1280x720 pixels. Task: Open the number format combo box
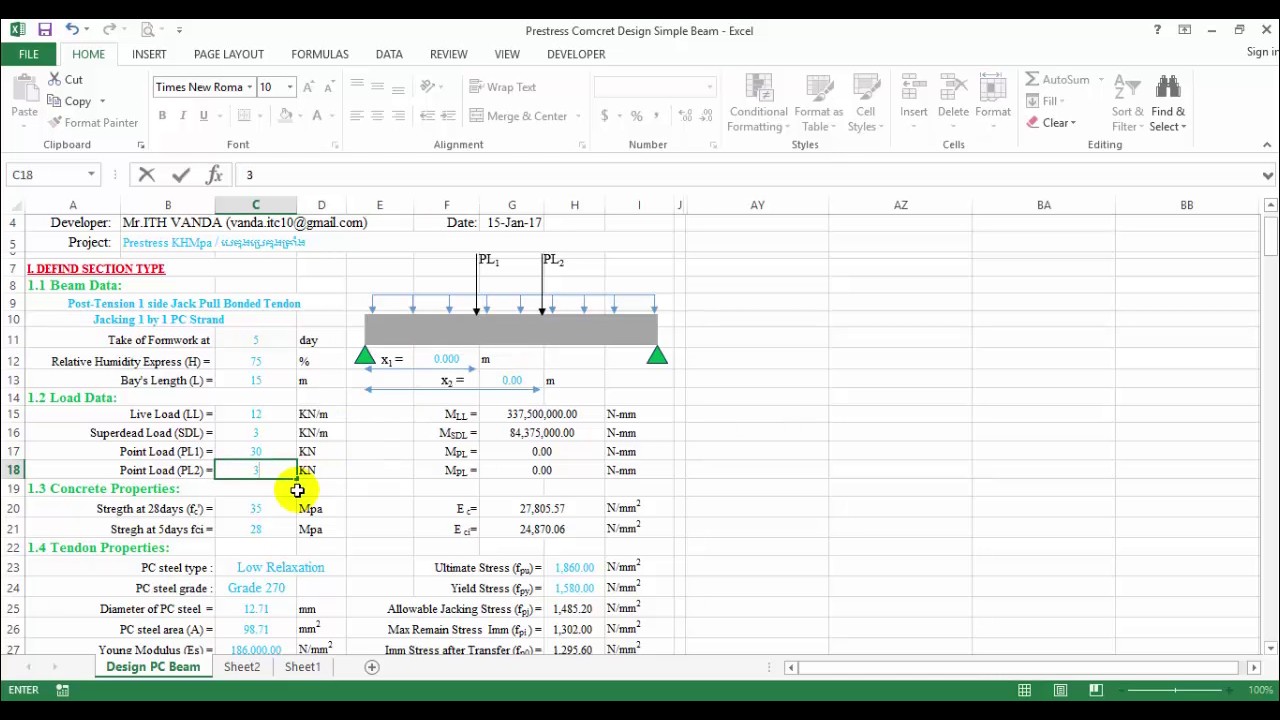click(655, 87)
